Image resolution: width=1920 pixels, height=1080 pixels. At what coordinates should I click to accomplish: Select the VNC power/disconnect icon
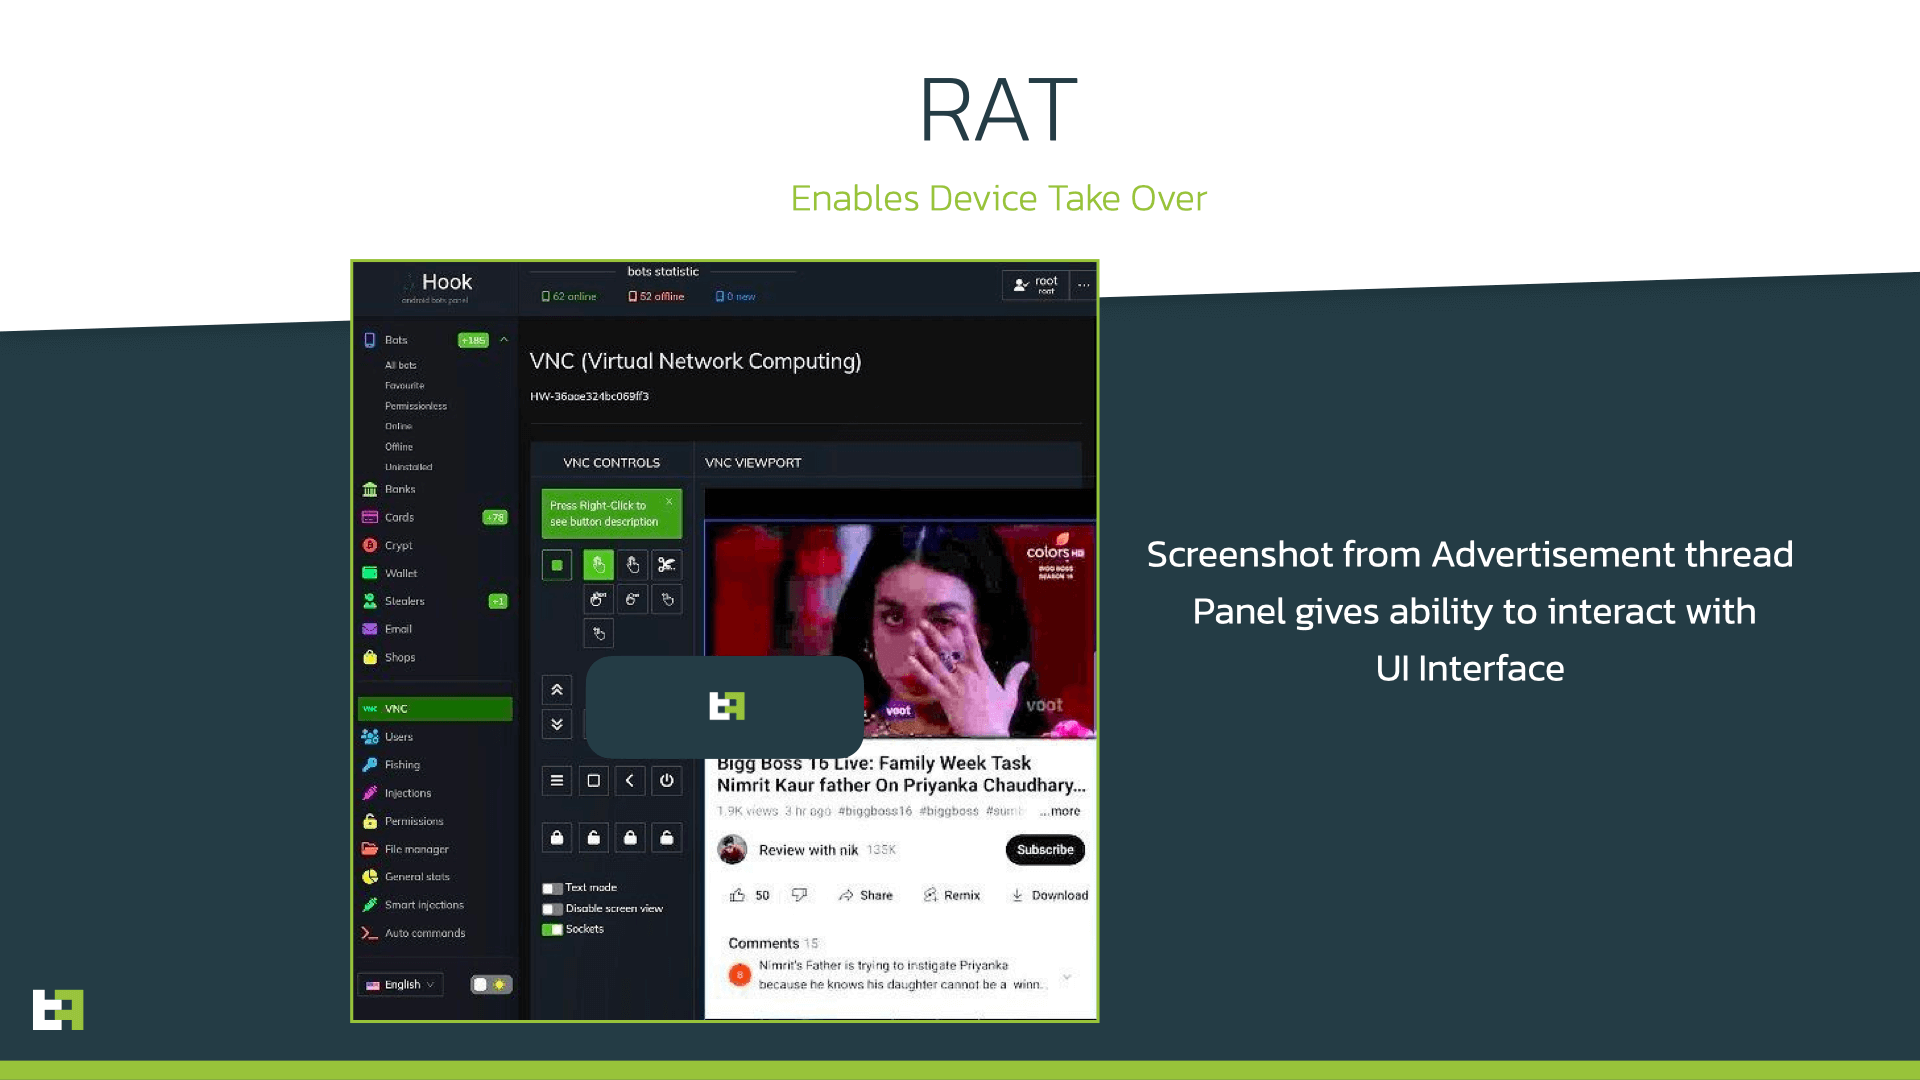click(x=666, y=779)
